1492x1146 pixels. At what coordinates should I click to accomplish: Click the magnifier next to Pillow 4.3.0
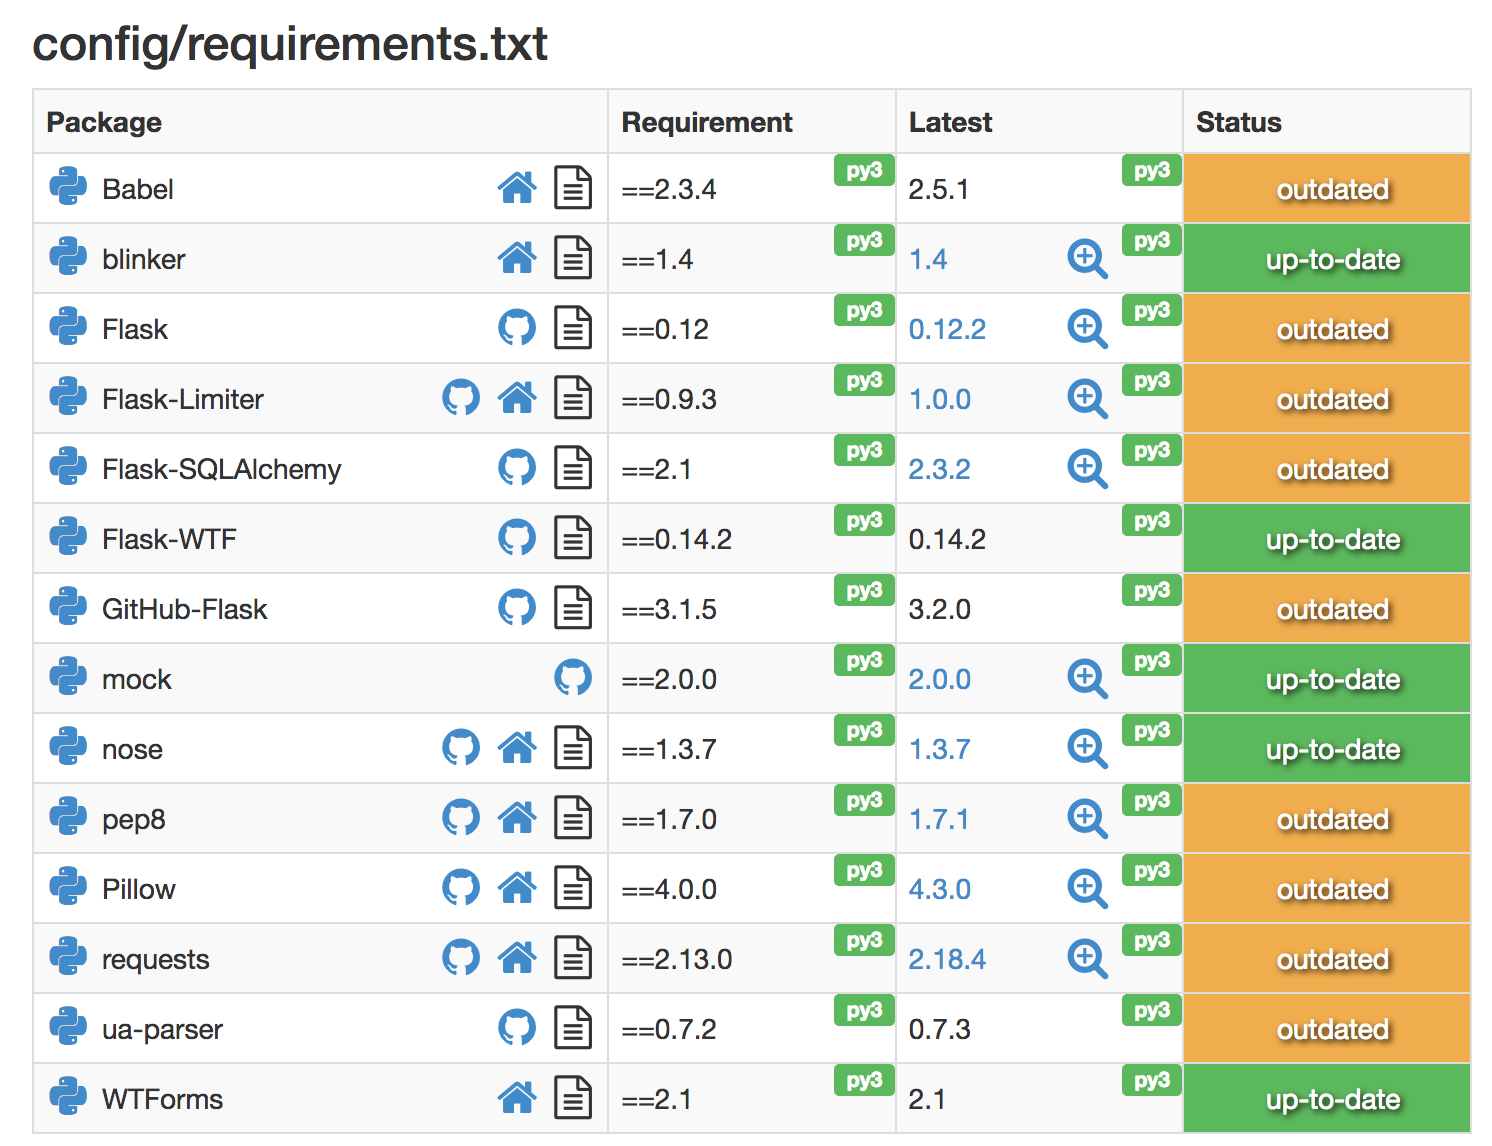1087,889
